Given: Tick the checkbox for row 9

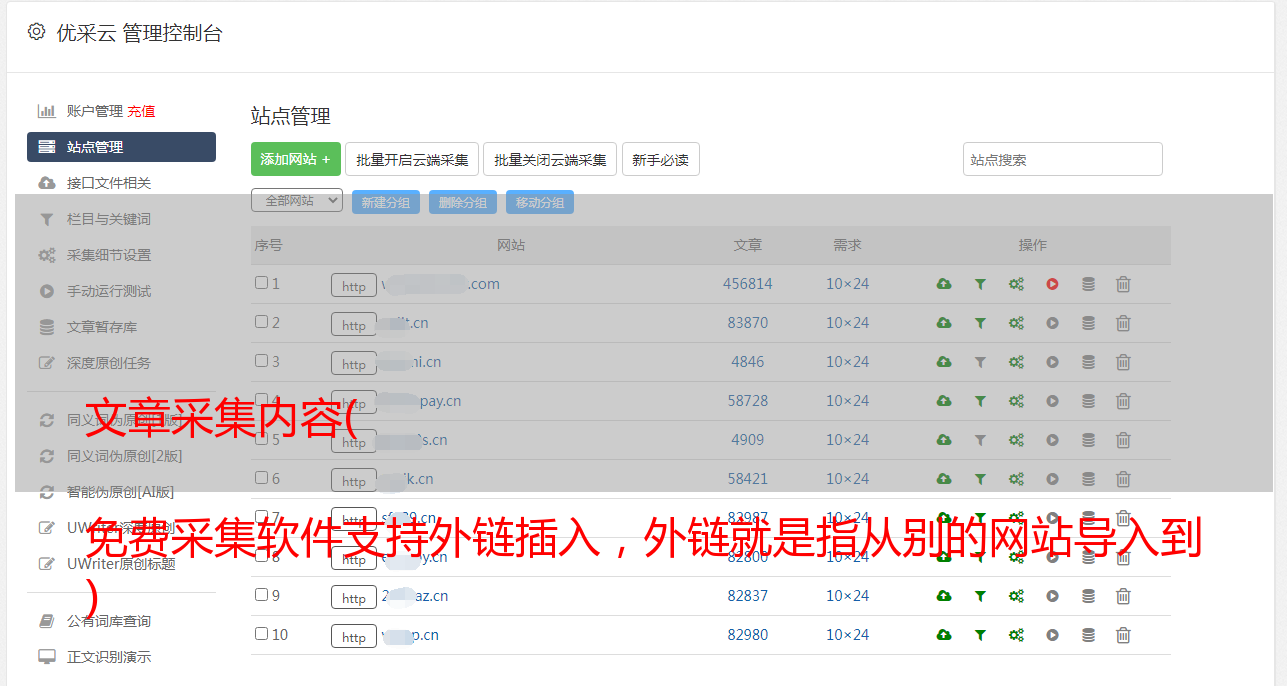Looking at the screenshot, I should pyautogui.click(x=261, y=595).
